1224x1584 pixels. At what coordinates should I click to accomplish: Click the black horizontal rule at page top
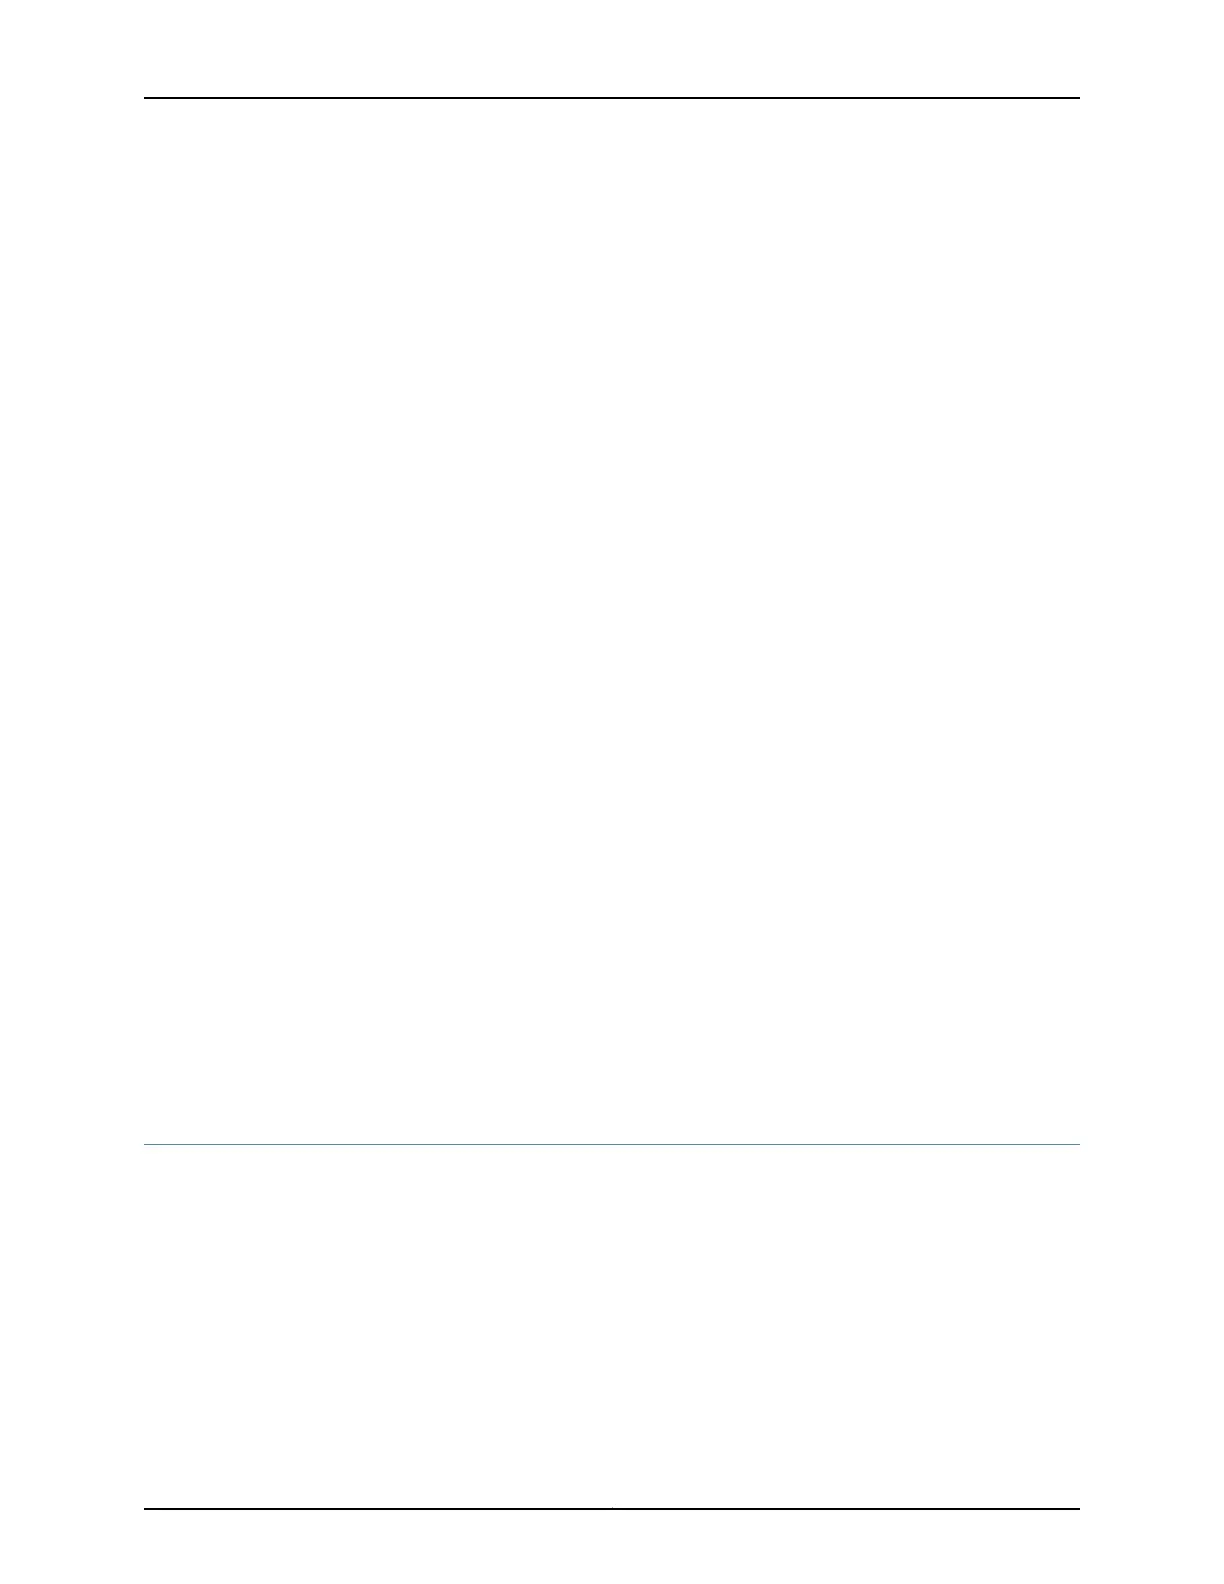point(612,98)
